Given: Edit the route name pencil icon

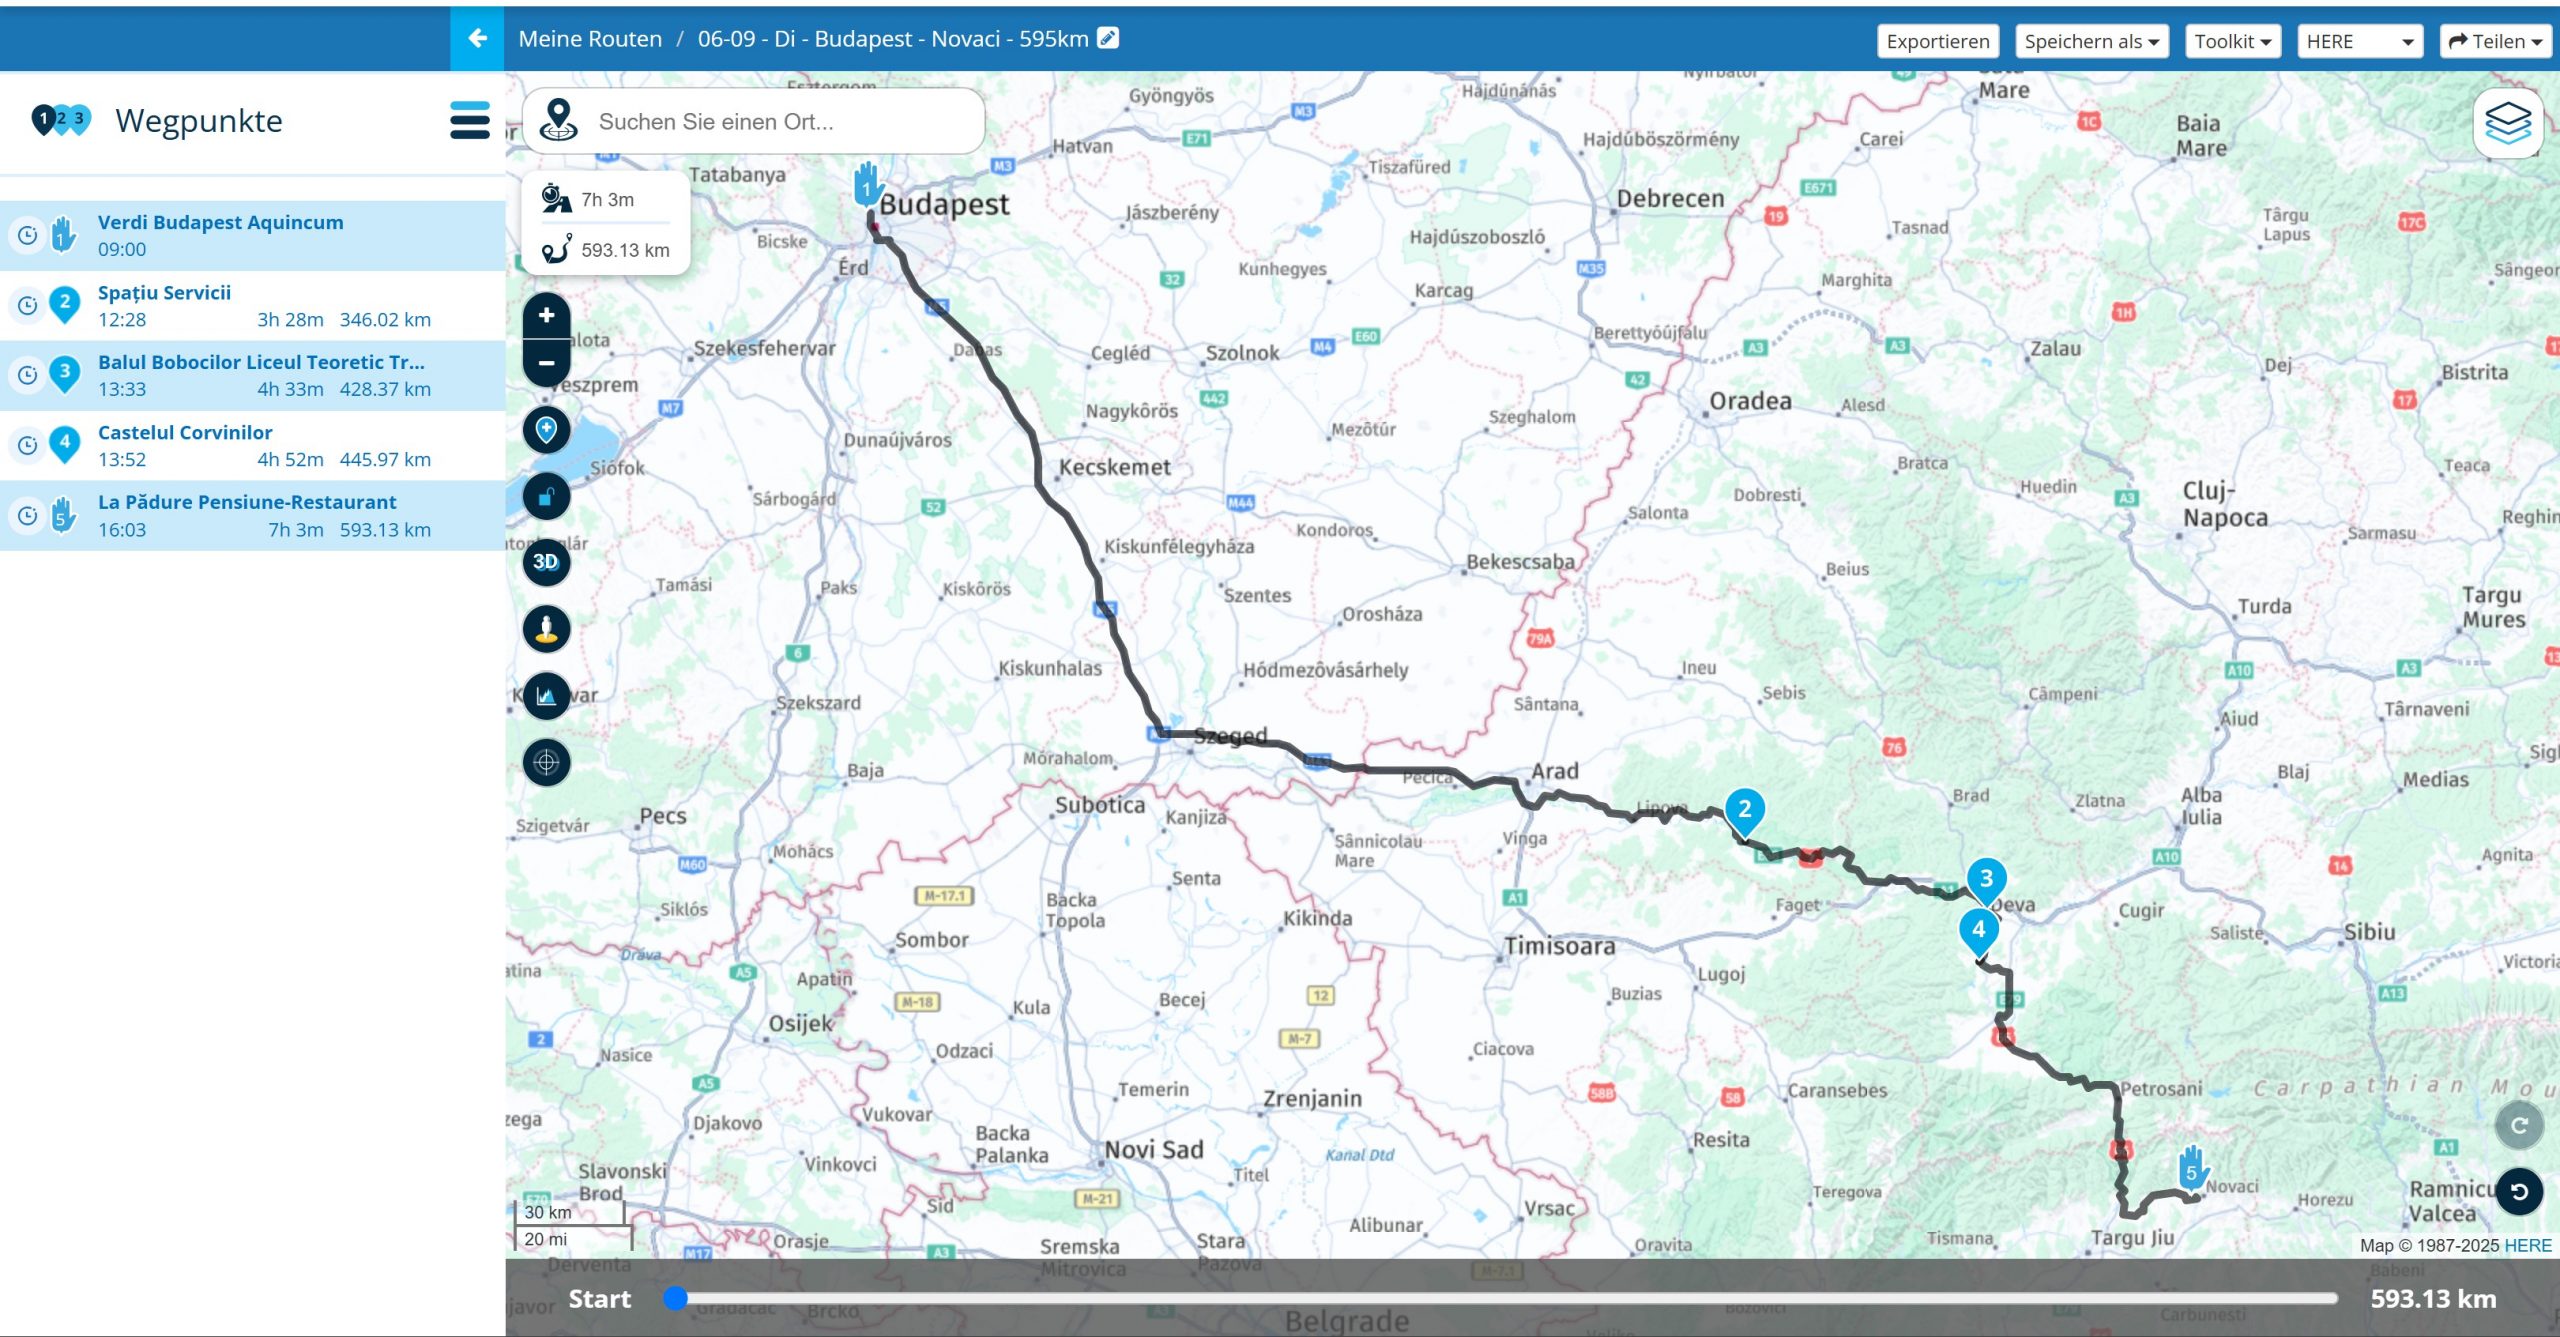Looking at the screenshot, I should (1107, 38).
